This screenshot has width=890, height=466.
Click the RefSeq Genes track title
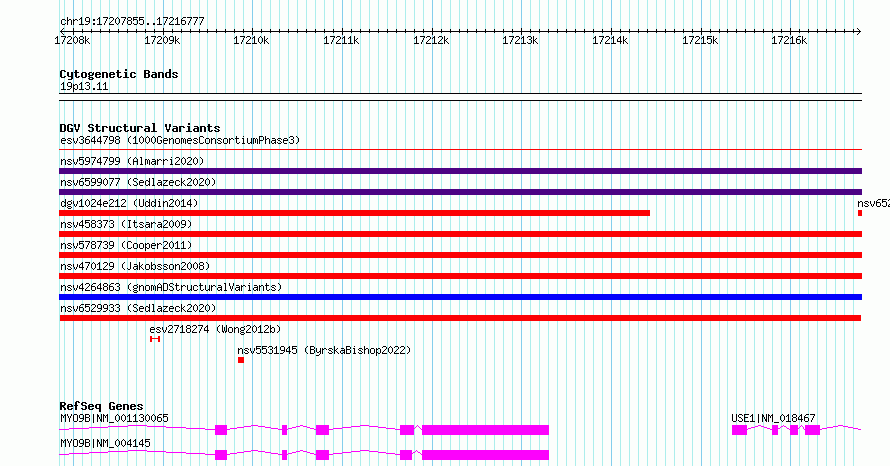(101, 406)
